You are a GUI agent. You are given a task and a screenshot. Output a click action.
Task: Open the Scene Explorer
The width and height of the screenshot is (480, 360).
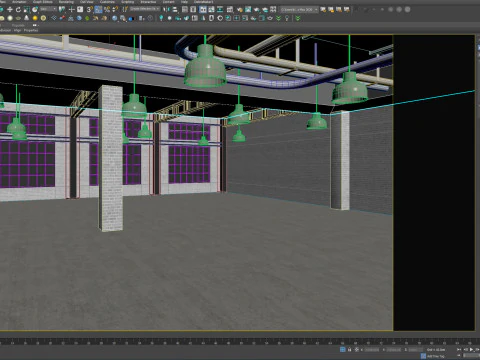point(185,9)
